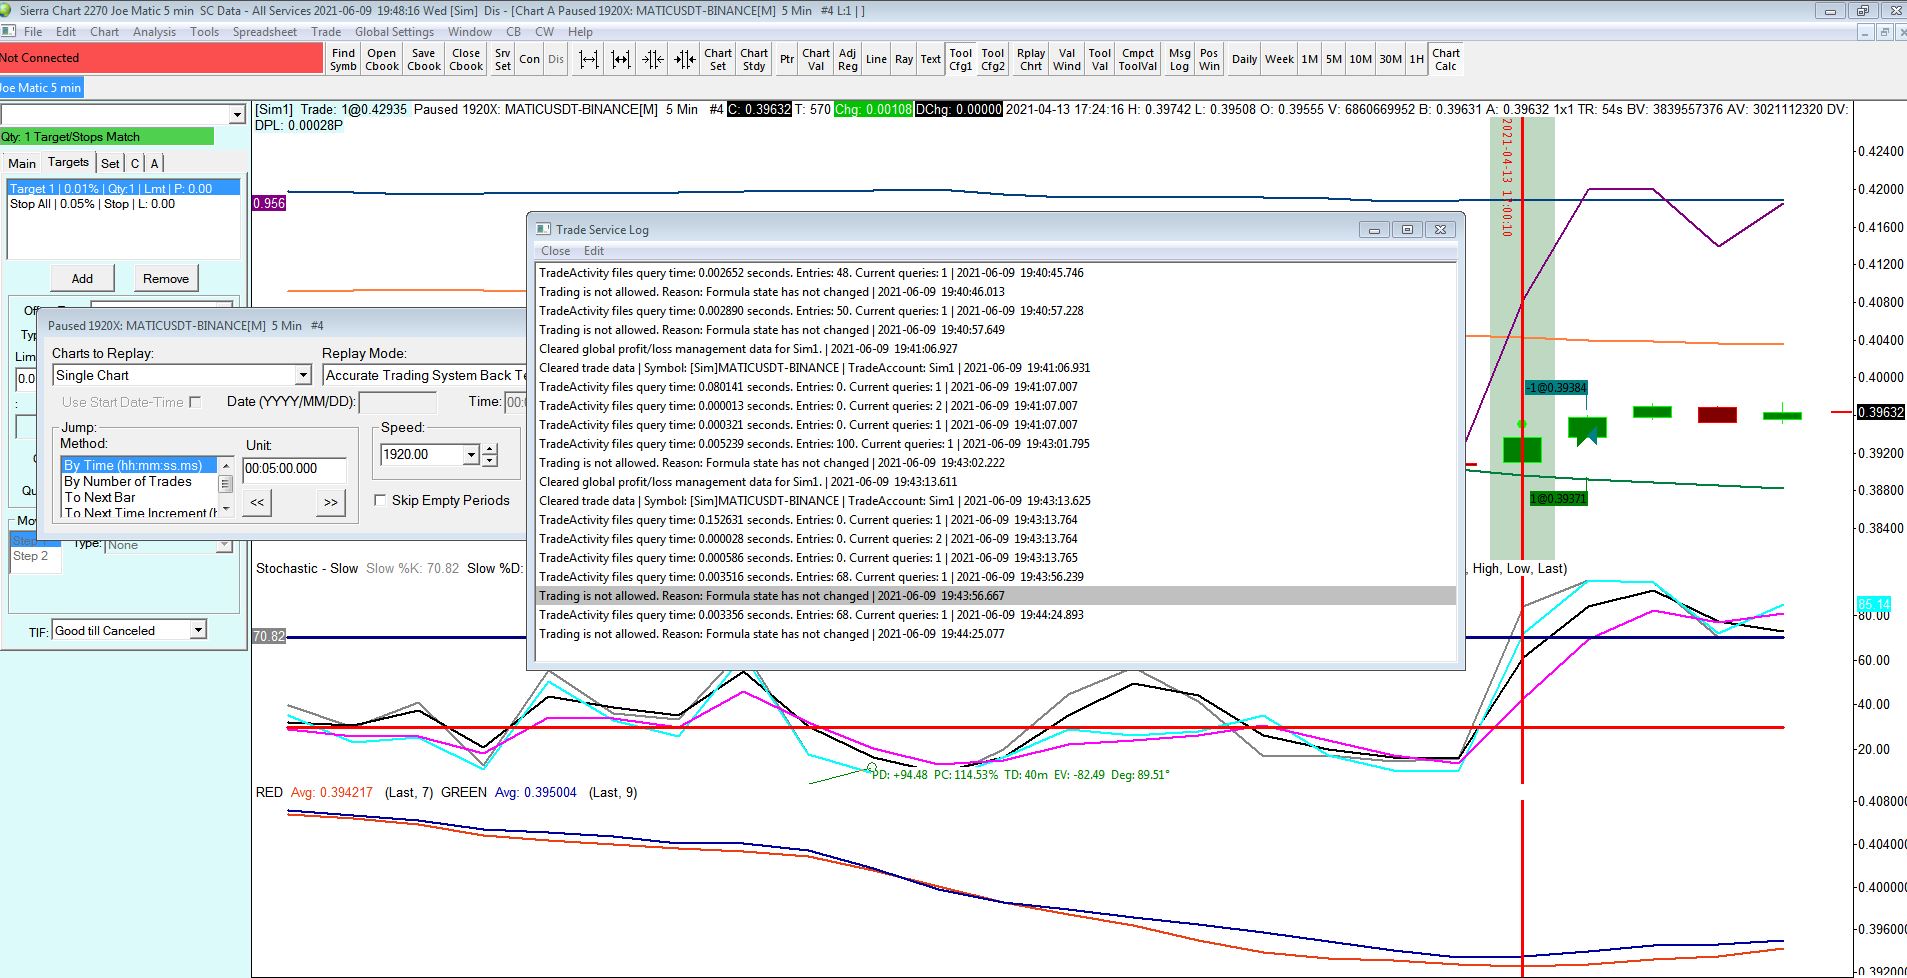Click the jump Unit time field

coord(295,469)
